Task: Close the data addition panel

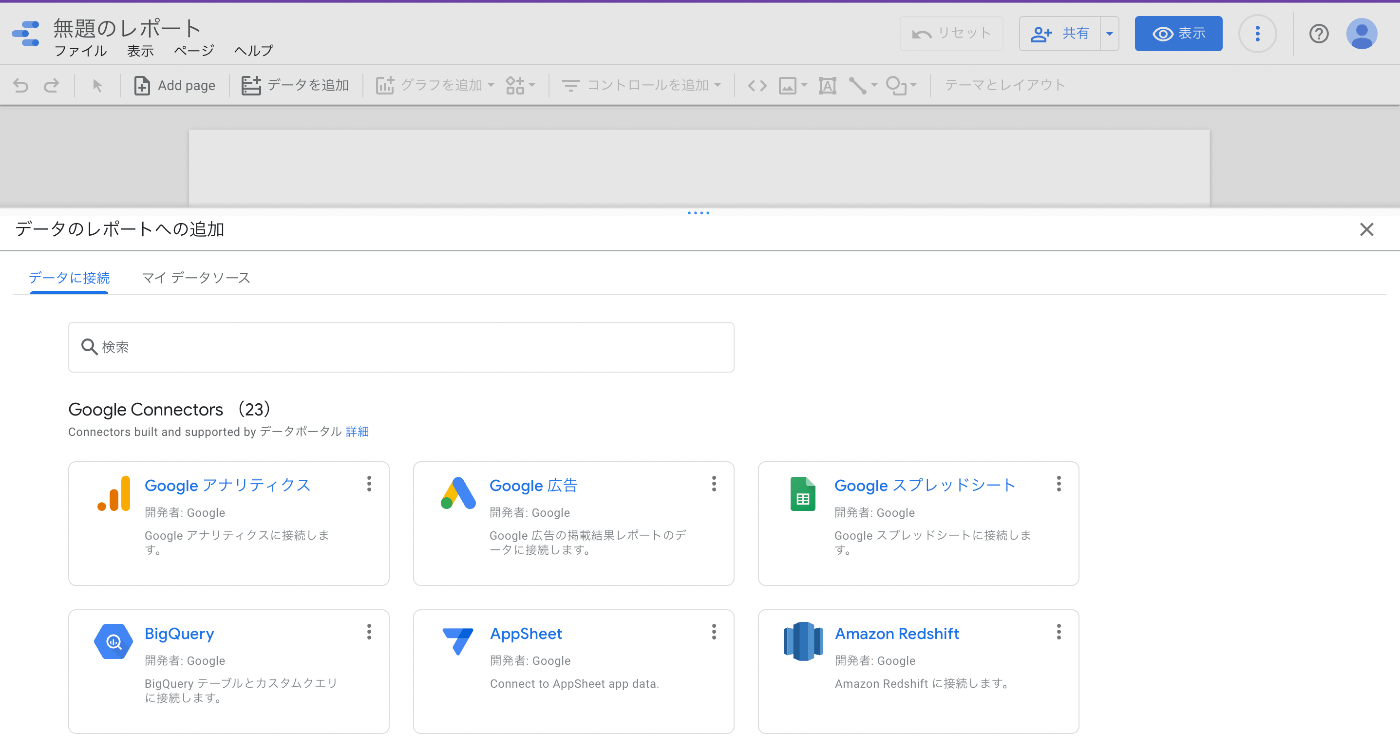Action: tap(1367, 230)
